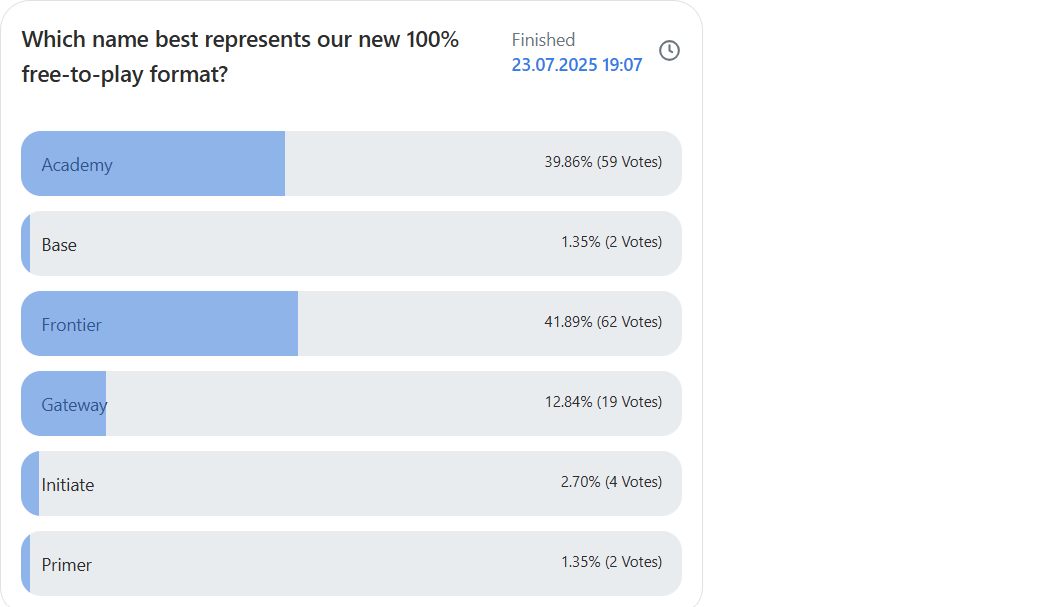Pick the Gateway poll option

(x=351, y=404)
